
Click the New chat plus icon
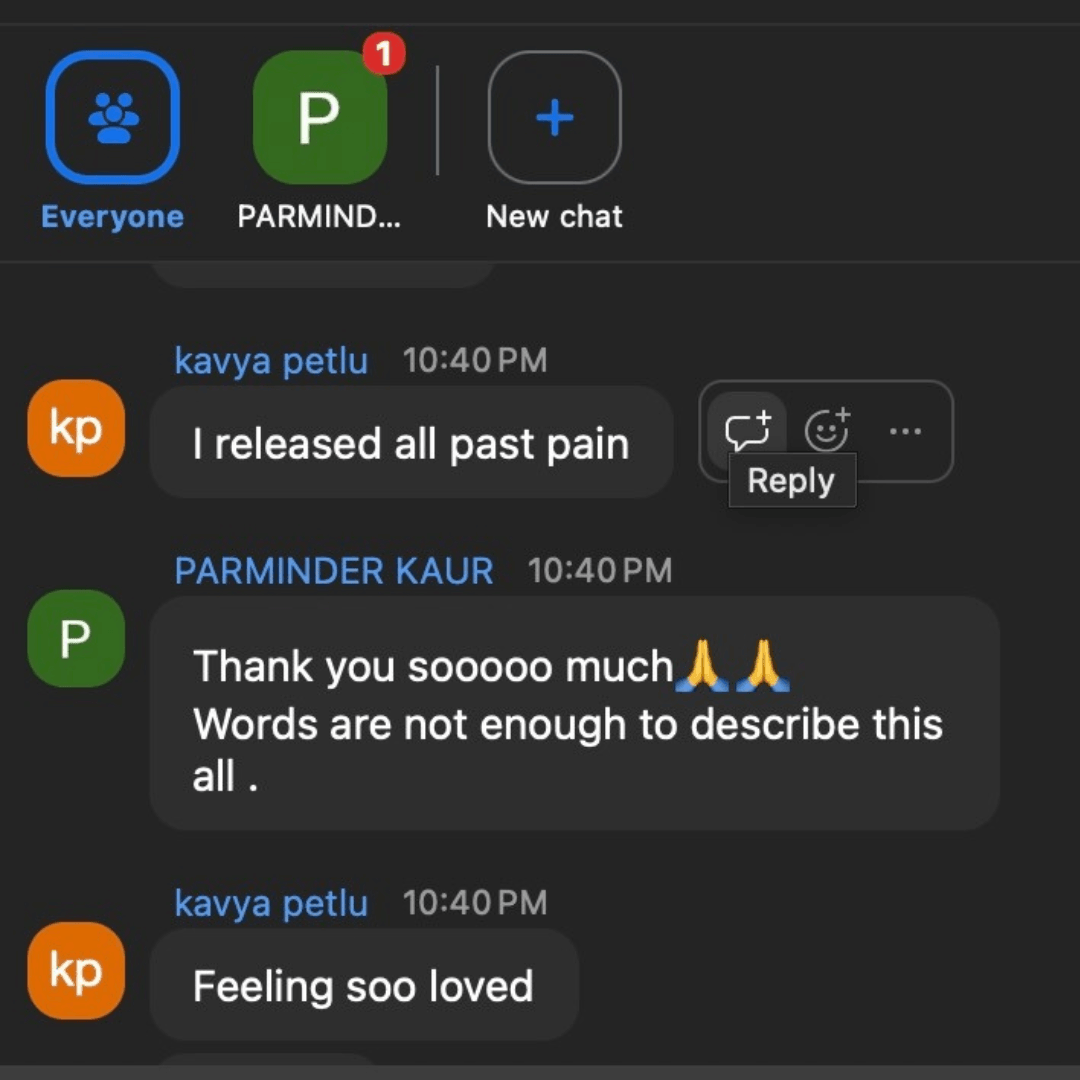pyautogui.click(x=554, y=117)
